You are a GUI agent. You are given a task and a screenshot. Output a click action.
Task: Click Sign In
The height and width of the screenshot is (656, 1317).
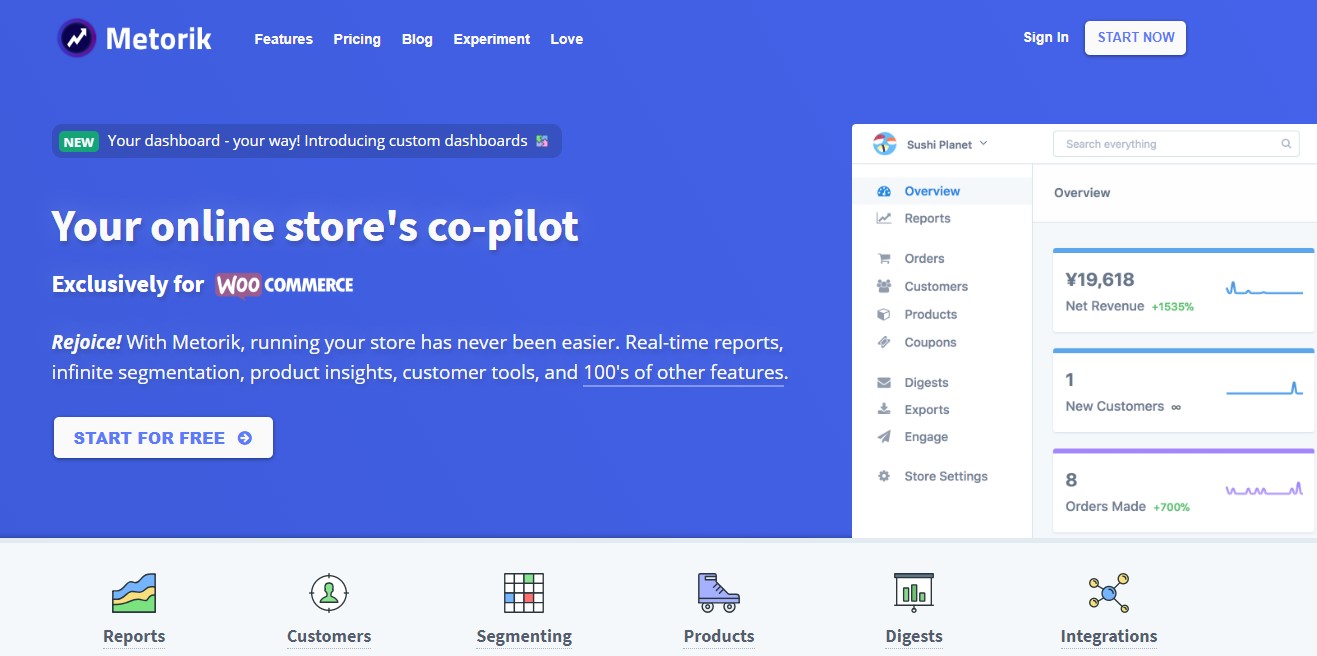tap(1046, 37)
